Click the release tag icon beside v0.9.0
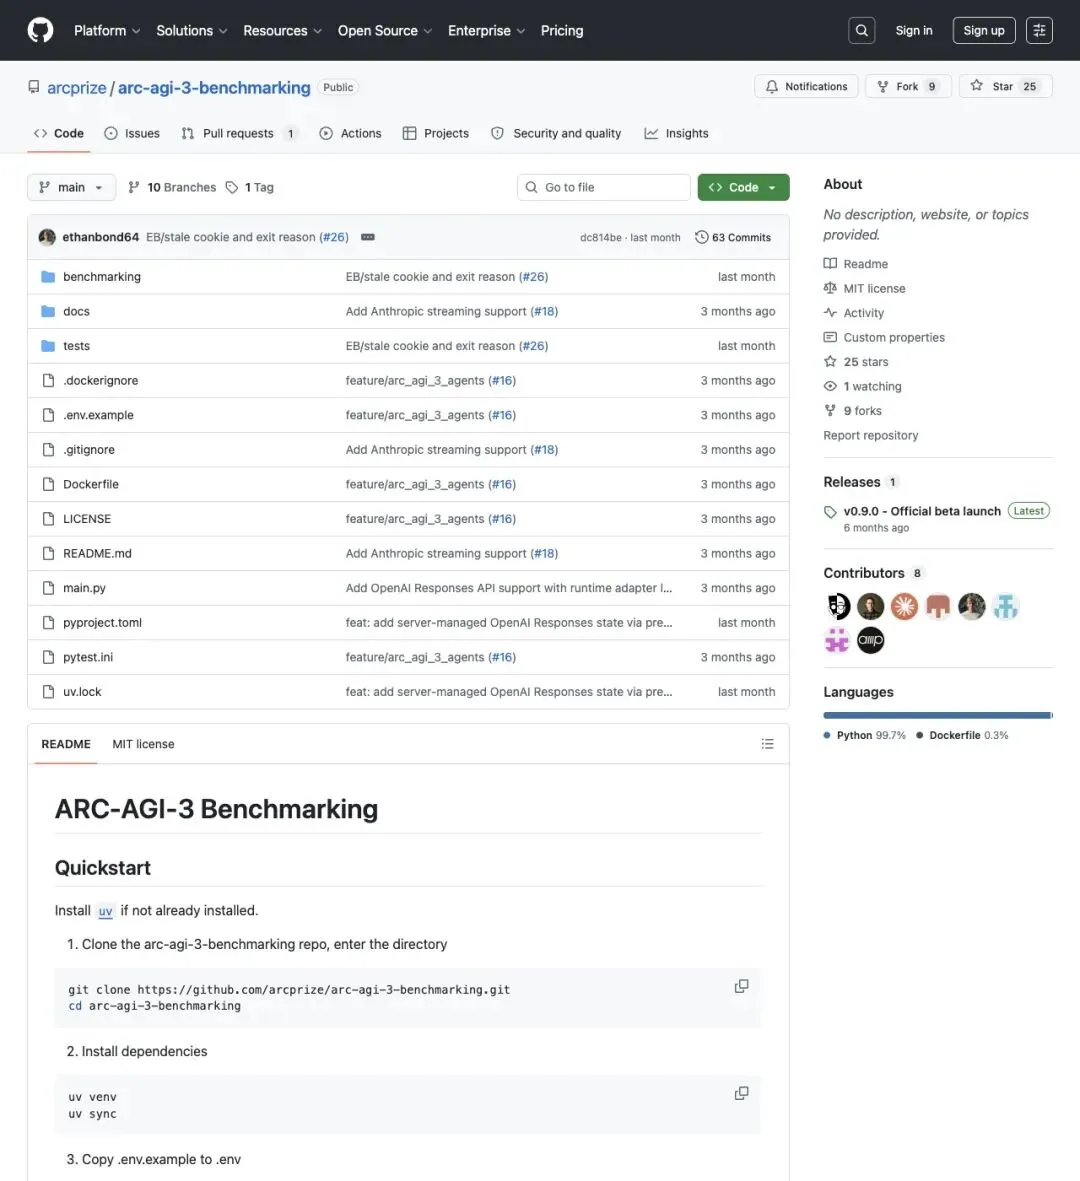1080x1181 pixels. coord(830,511)
